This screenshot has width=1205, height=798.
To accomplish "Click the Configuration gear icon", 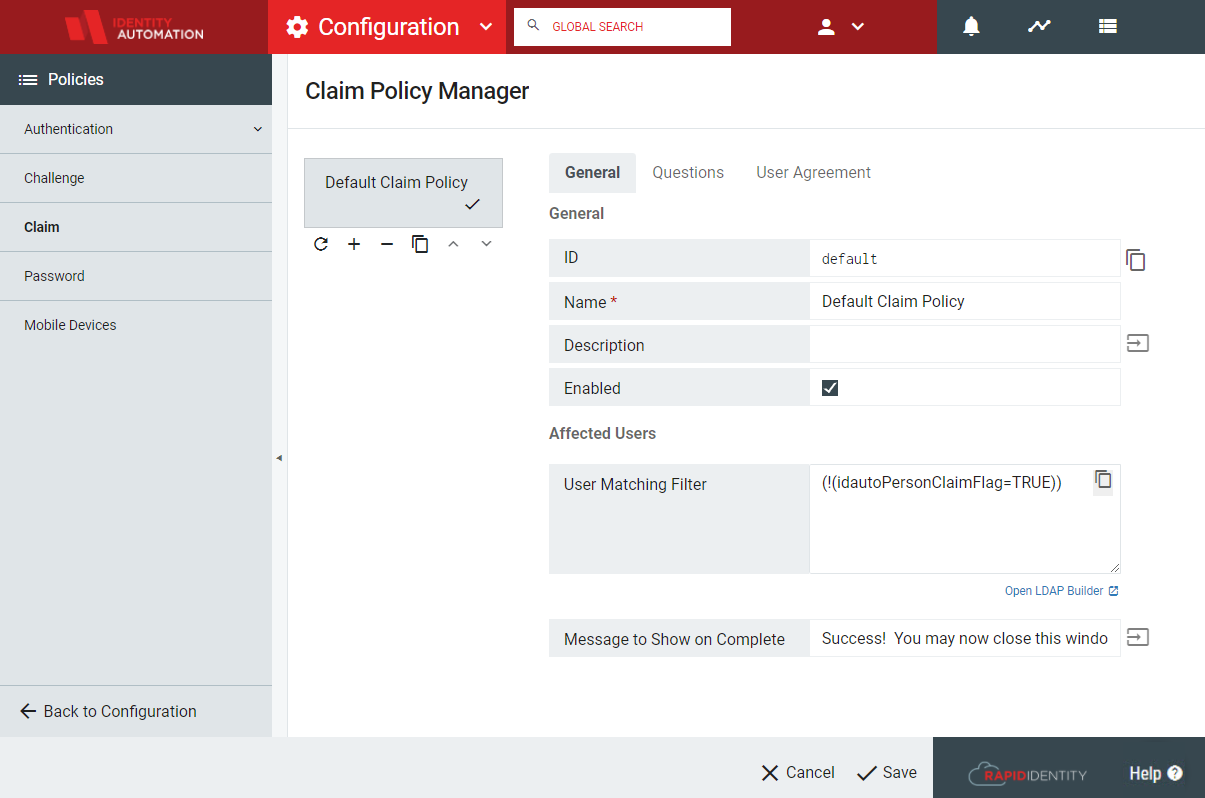I will click(x=297, y=27).
